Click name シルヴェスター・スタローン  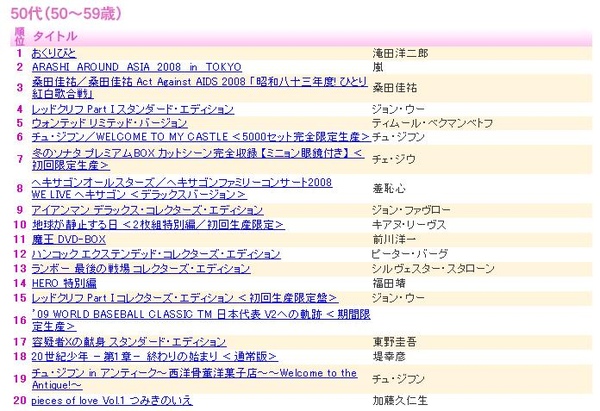[434, 268]
